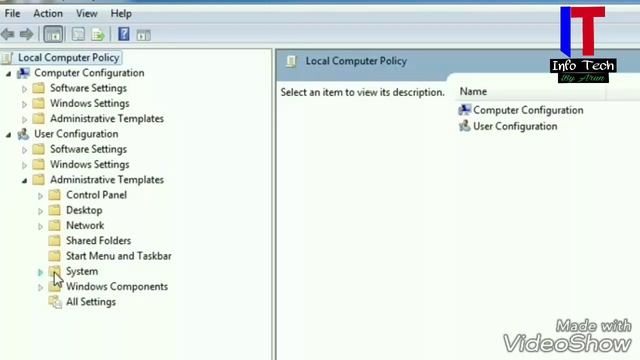Select User Configuration text in right pane
The width and height of the screenshot is (640, 360).
(x=515, y=126)
